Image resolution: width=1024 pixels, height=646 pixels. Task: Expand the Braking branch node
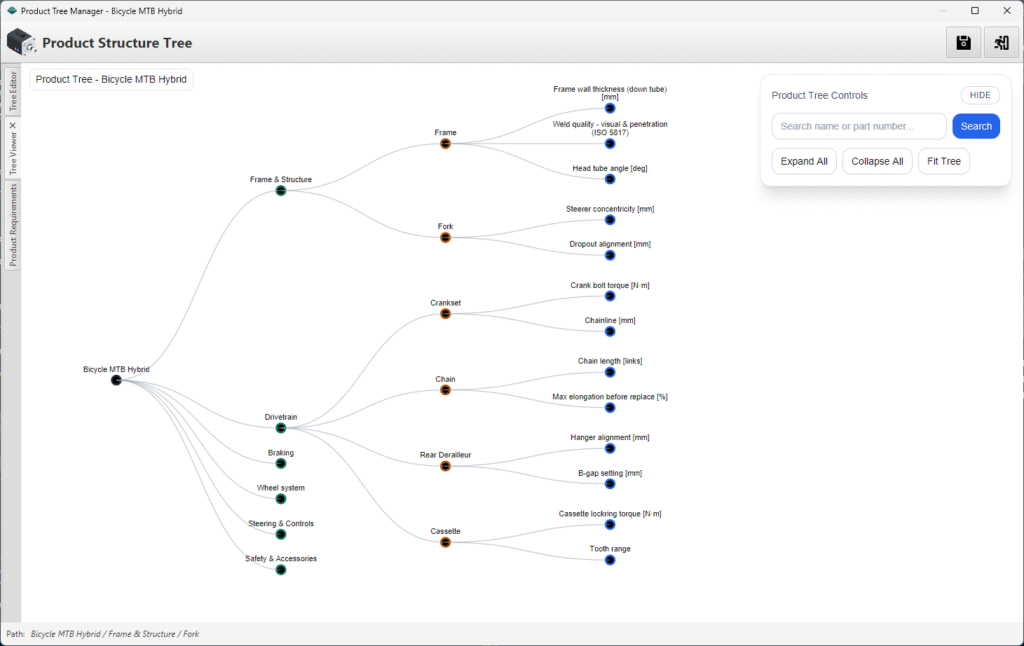click(x=280, y=464)
